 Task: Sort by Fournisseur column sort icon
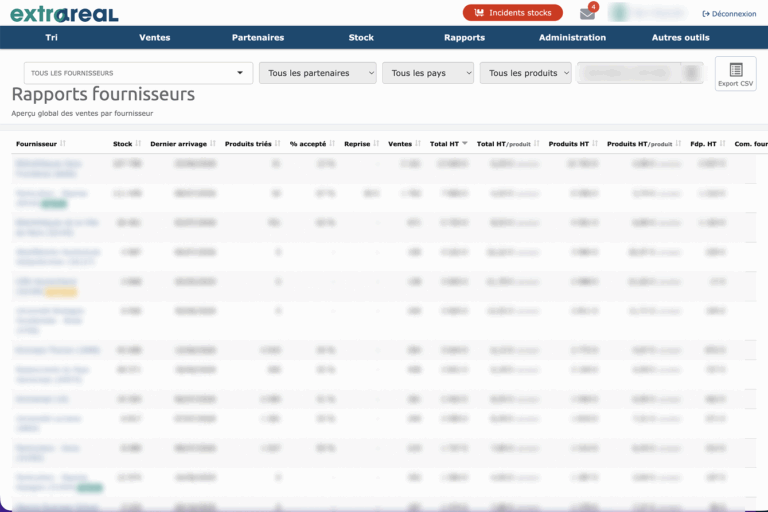(x=63, y=144)
